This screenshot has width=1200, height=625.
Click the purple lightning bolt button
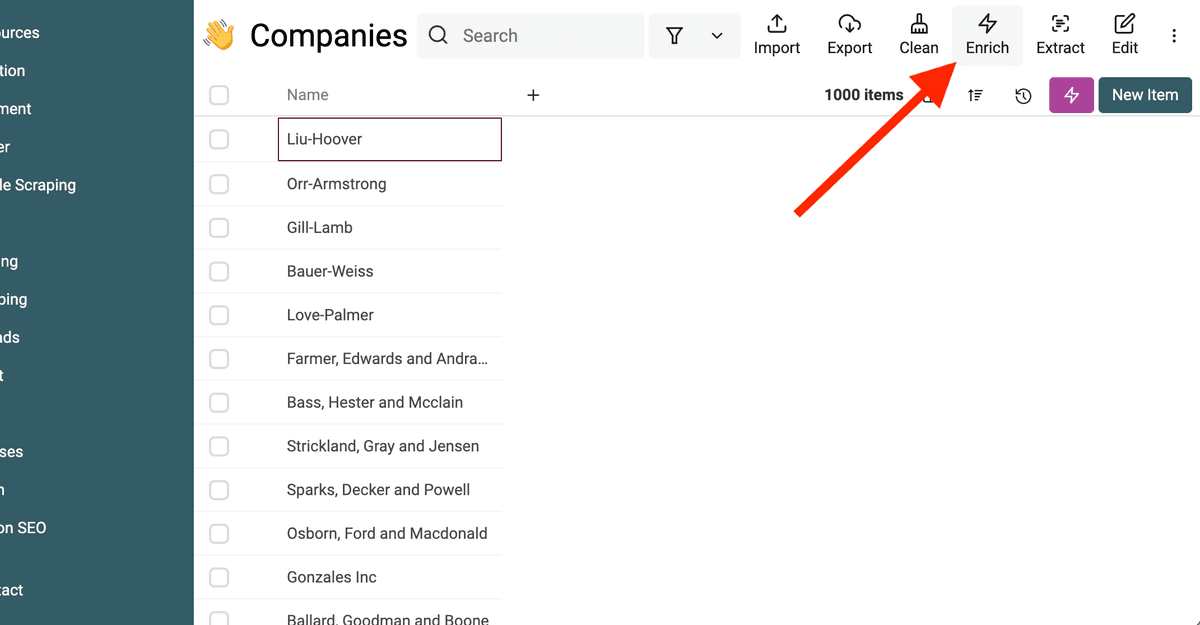coord(1071,95)
